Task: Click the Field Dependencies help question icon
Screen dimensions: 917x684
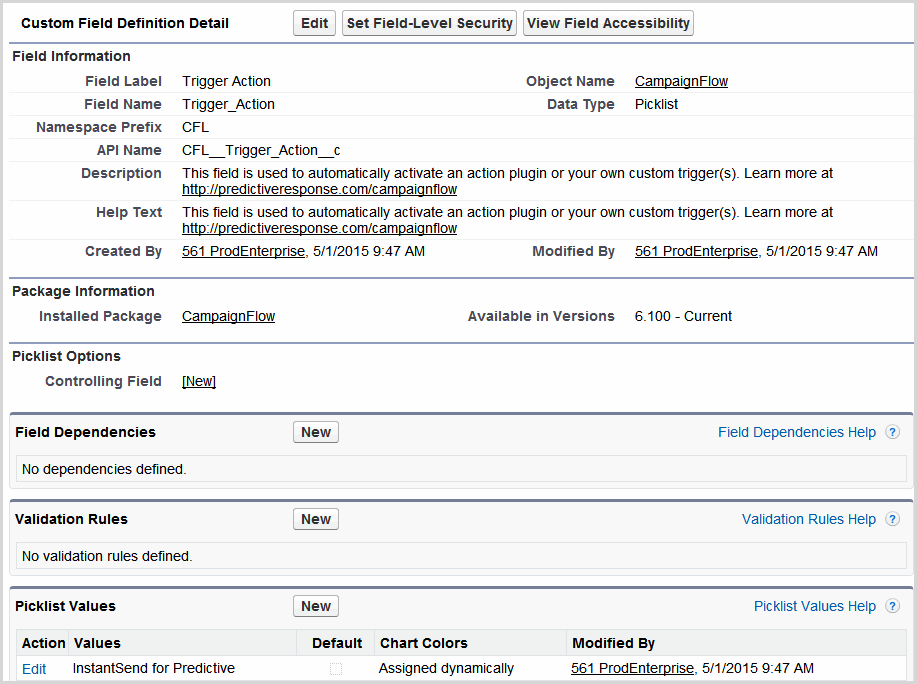Action: (892, 433)
